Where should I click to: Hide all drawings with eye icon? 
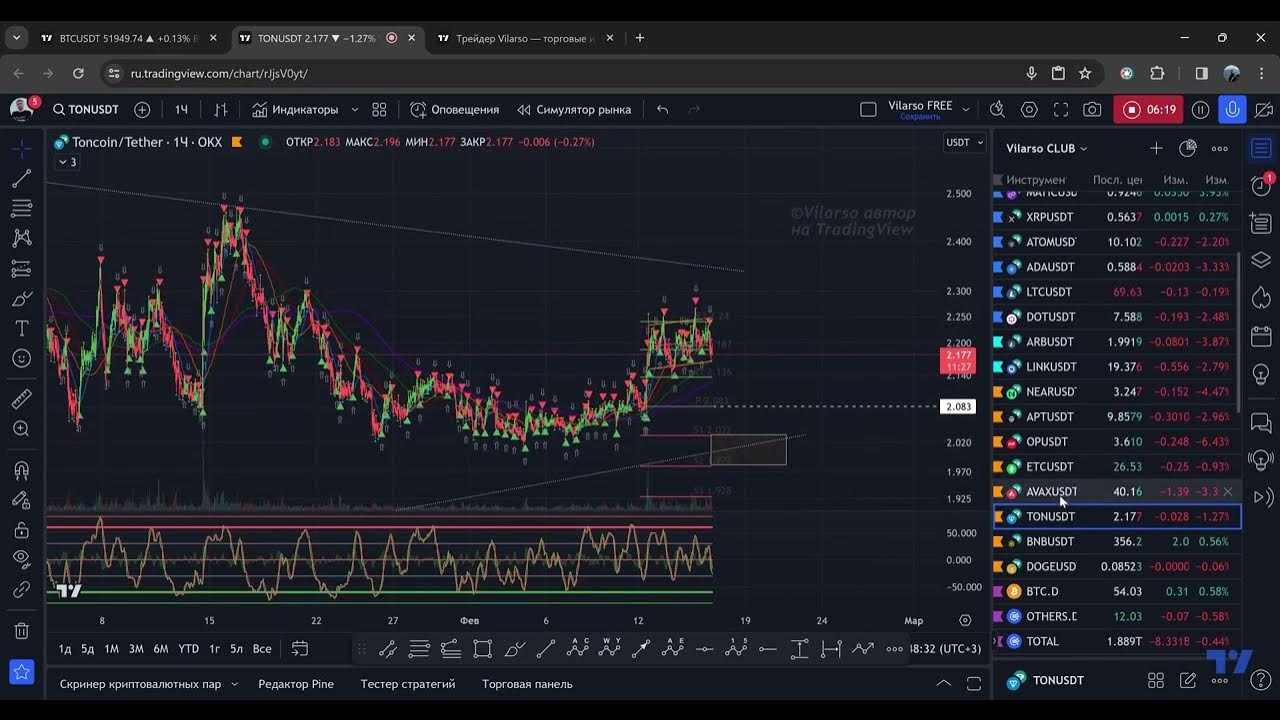tap(21, 560)
